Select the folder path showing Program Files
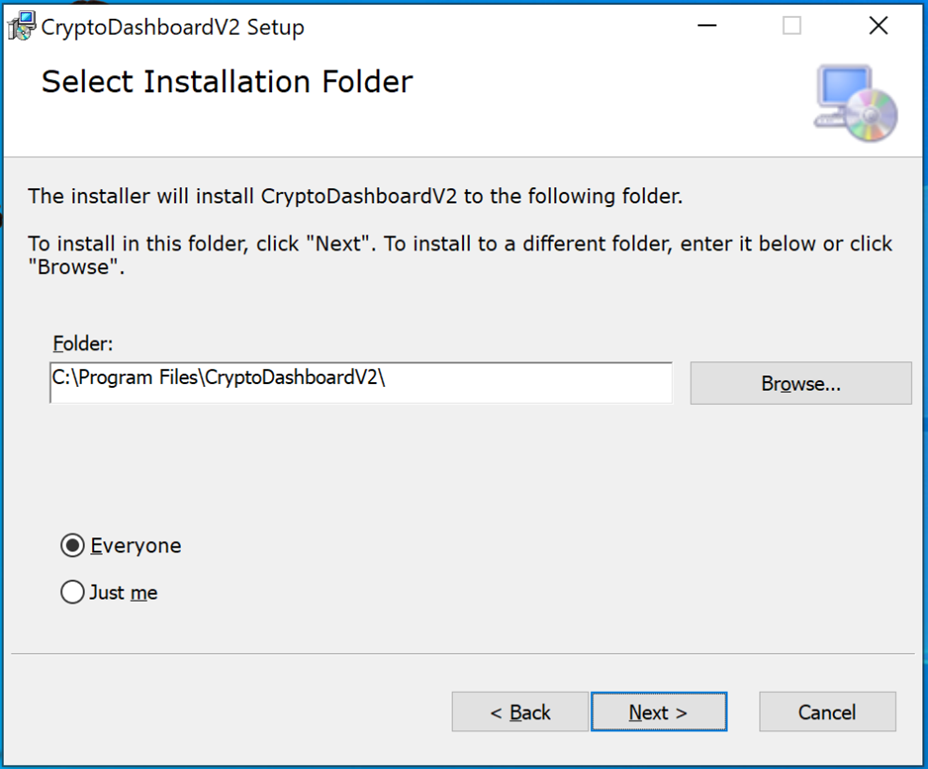The height and width of the screenshot is (769, 928). pos(360,383)
